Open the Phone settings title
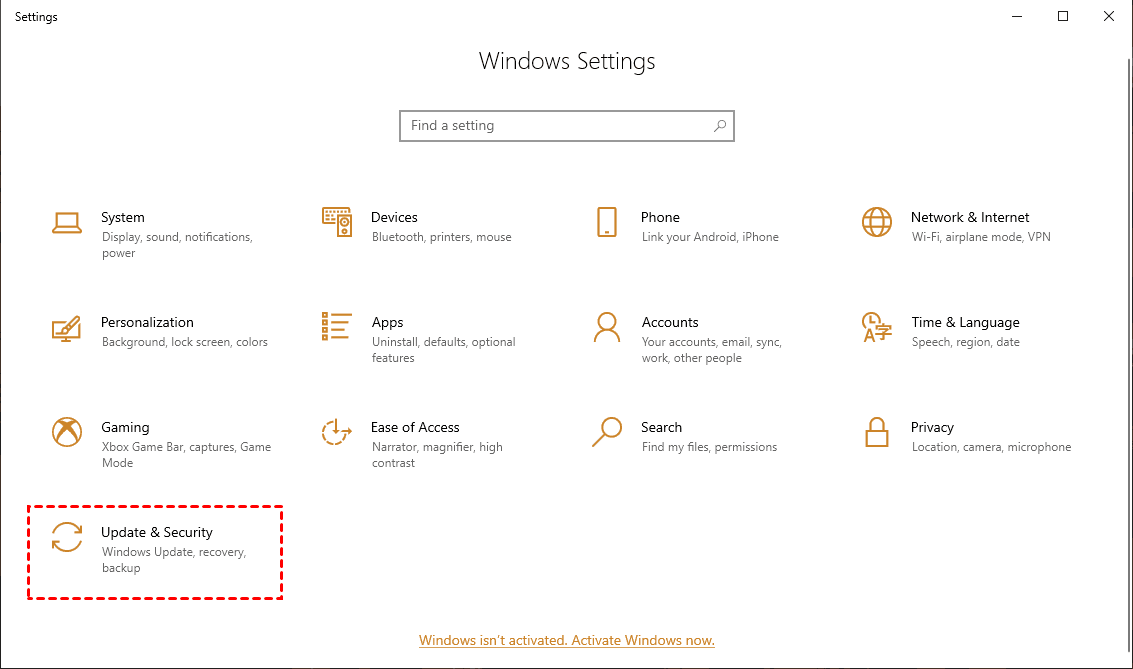Screen dimensions: 1133x669 660,217
